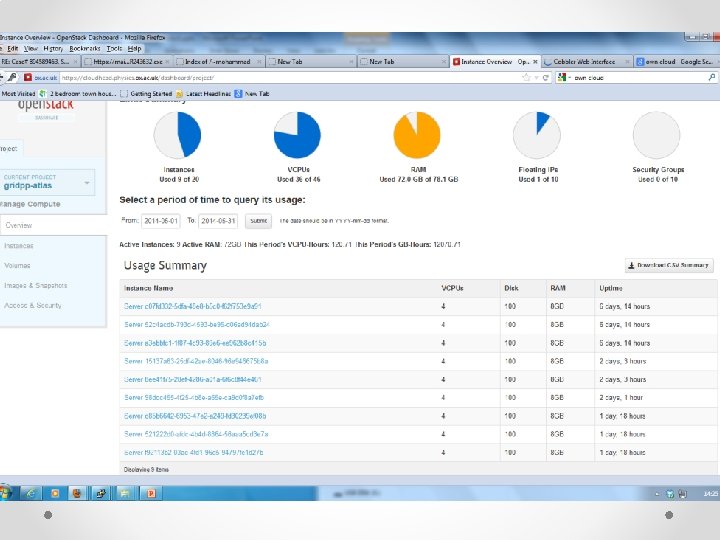Open the New Tab bookmark in bookmarks toolbar

[252, 94]
